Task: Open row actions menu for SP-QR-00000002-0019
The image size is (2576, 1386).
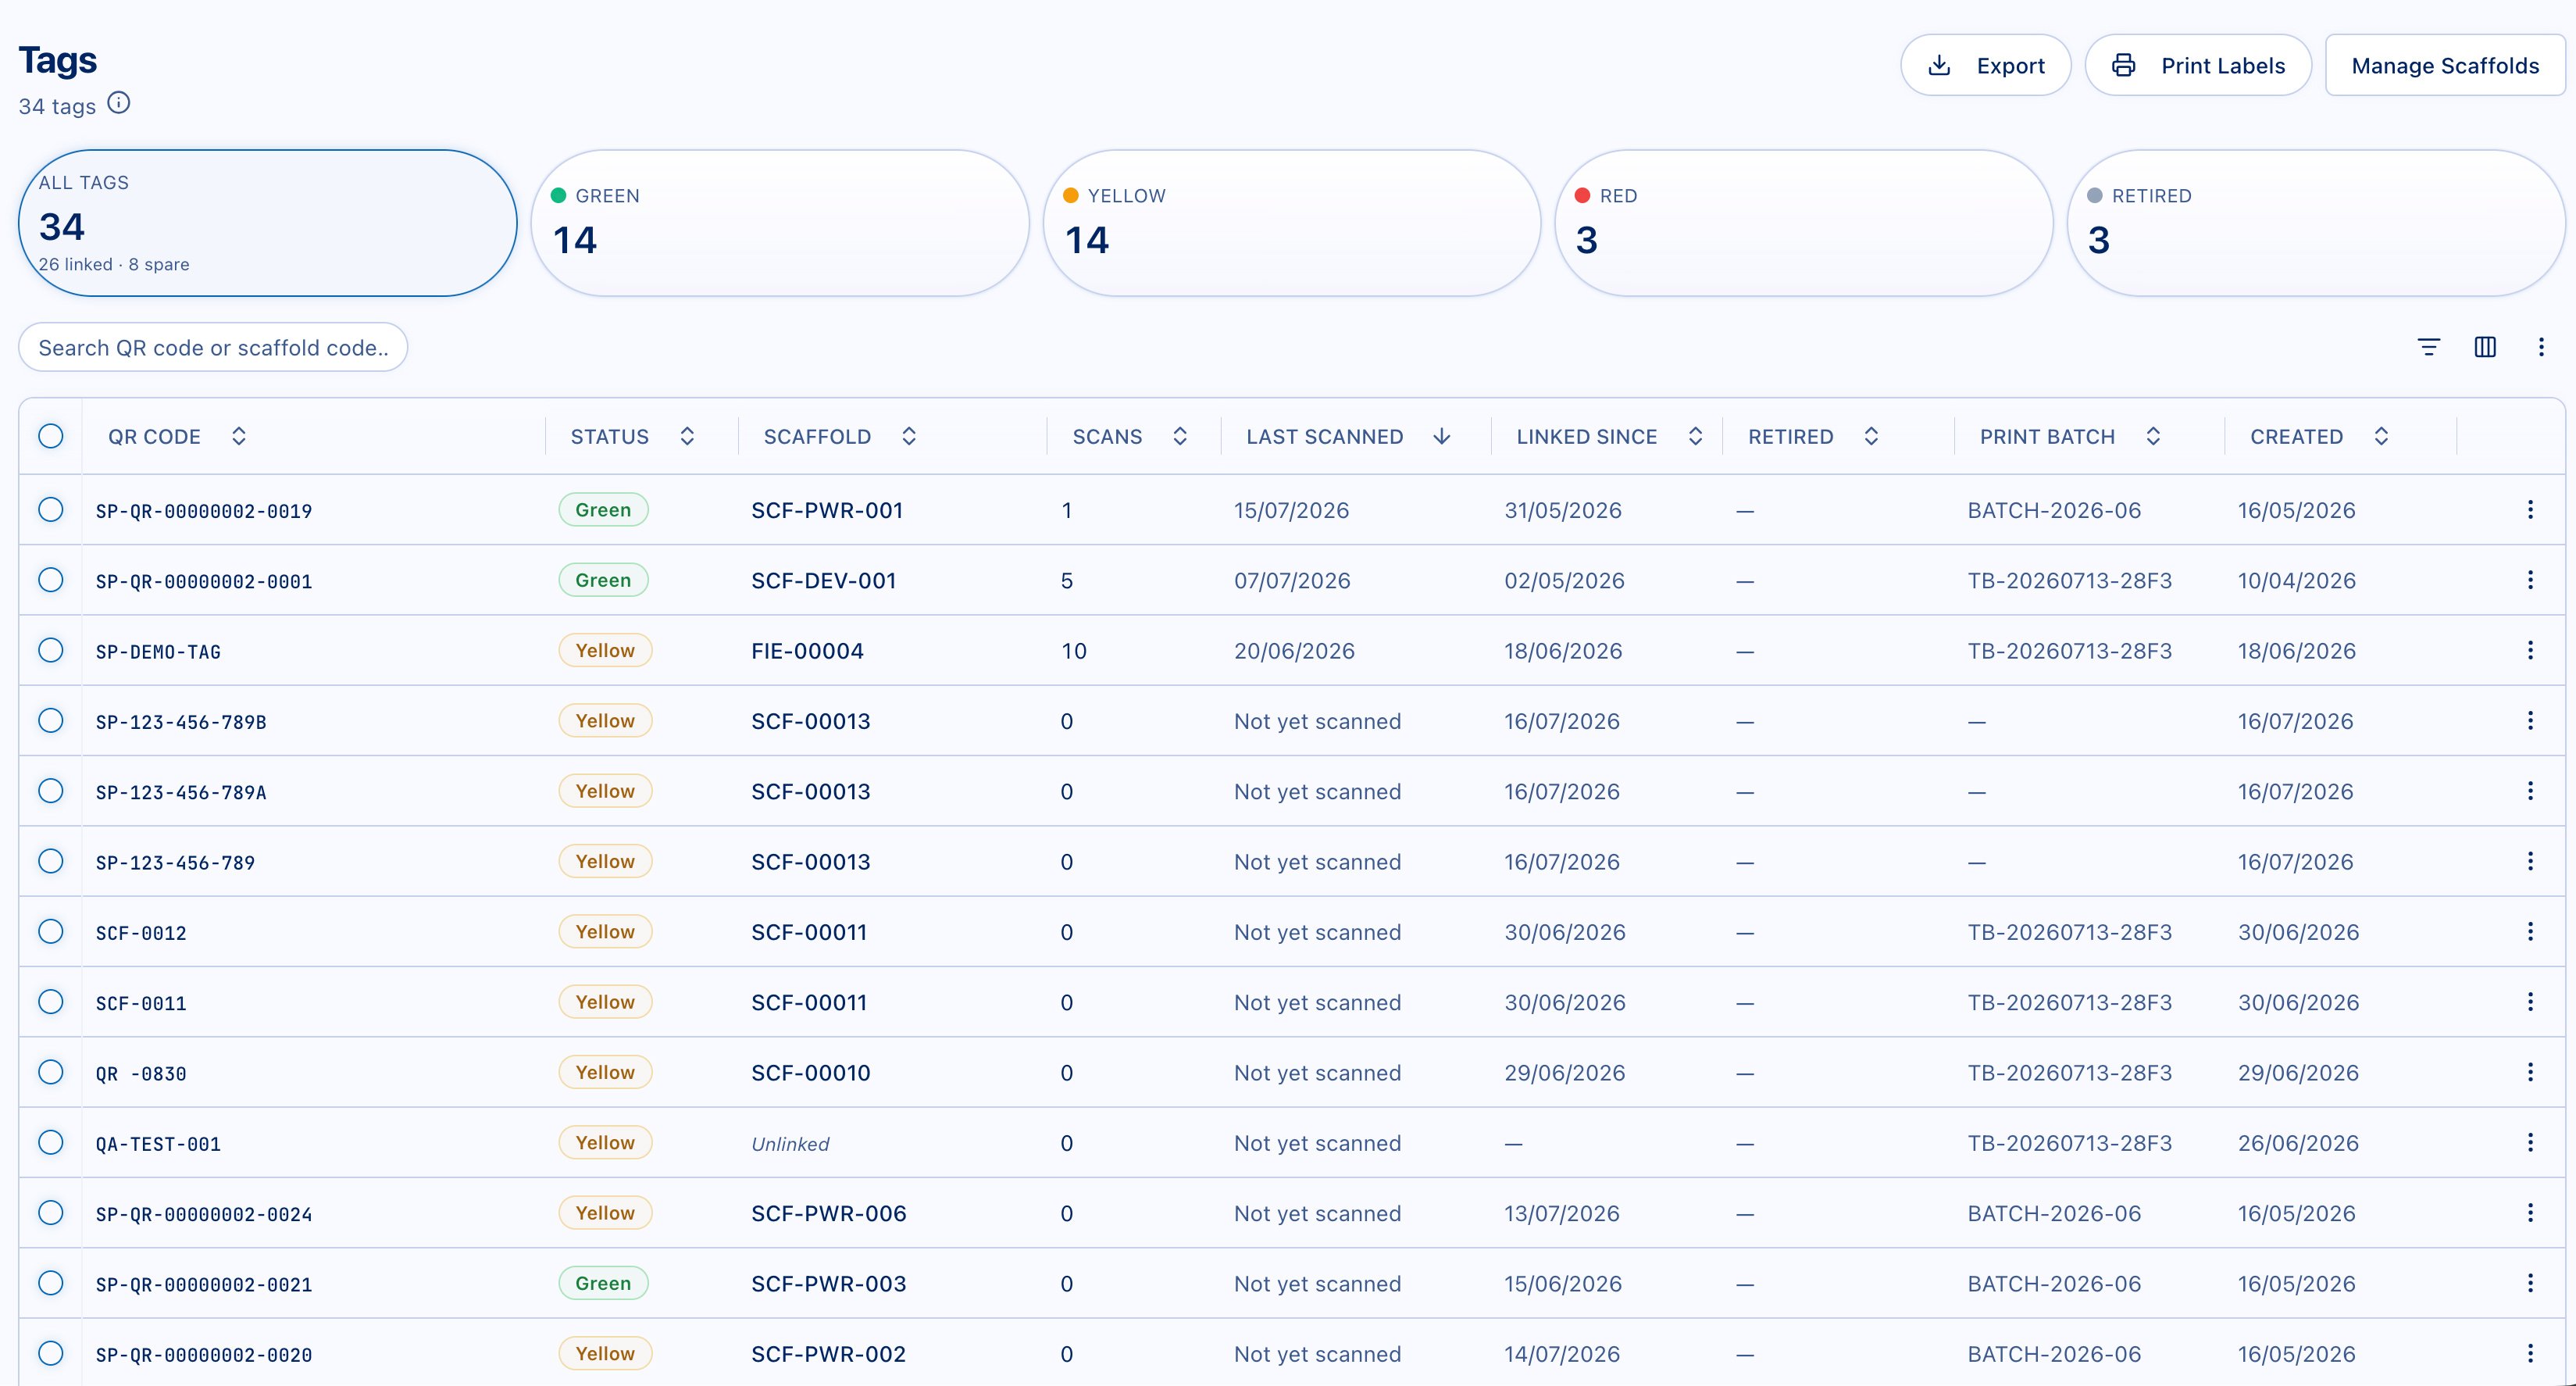Action: click(2530, 510)
